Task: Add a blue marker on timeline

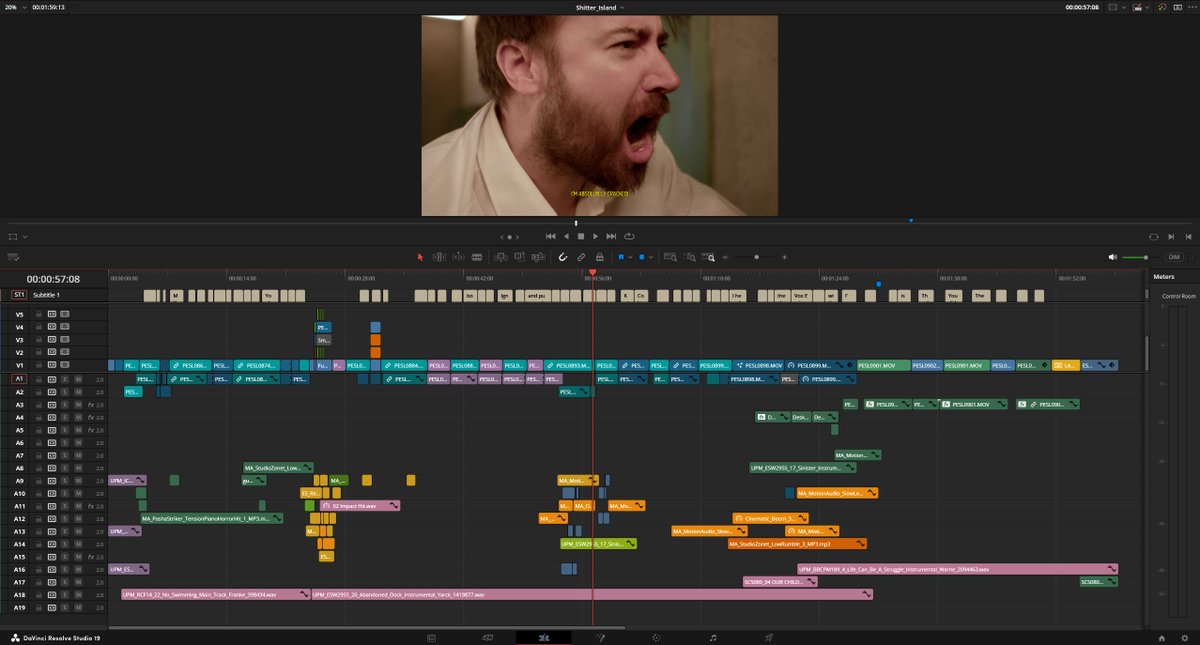Action: [642, 257]
